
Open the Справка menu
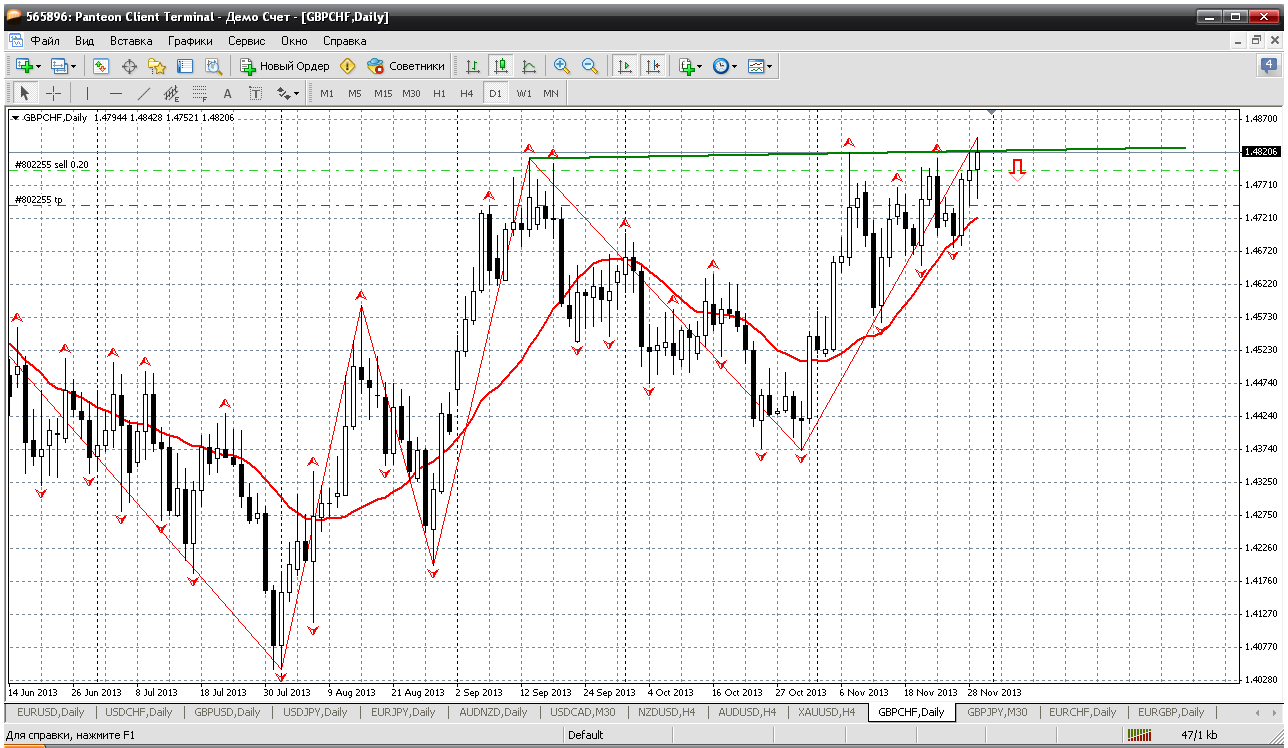(x=344, y=41)
